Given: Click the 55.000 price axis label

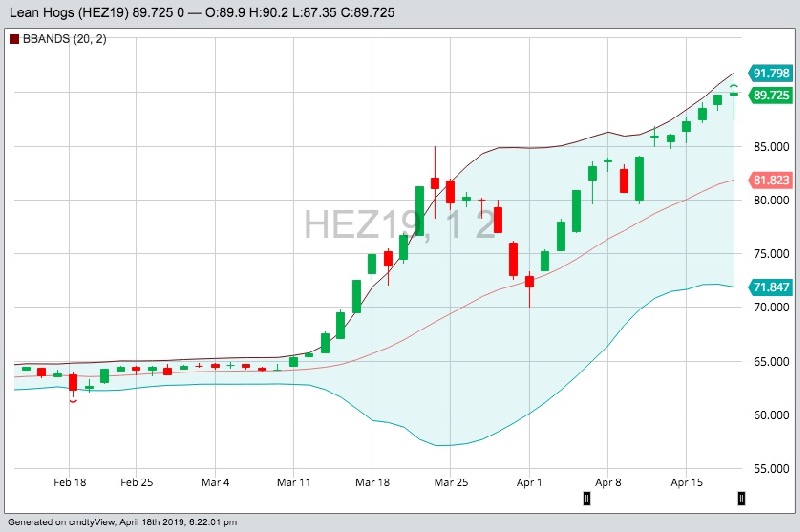Looking at the screenshot, I should click(x=771, y=468).
